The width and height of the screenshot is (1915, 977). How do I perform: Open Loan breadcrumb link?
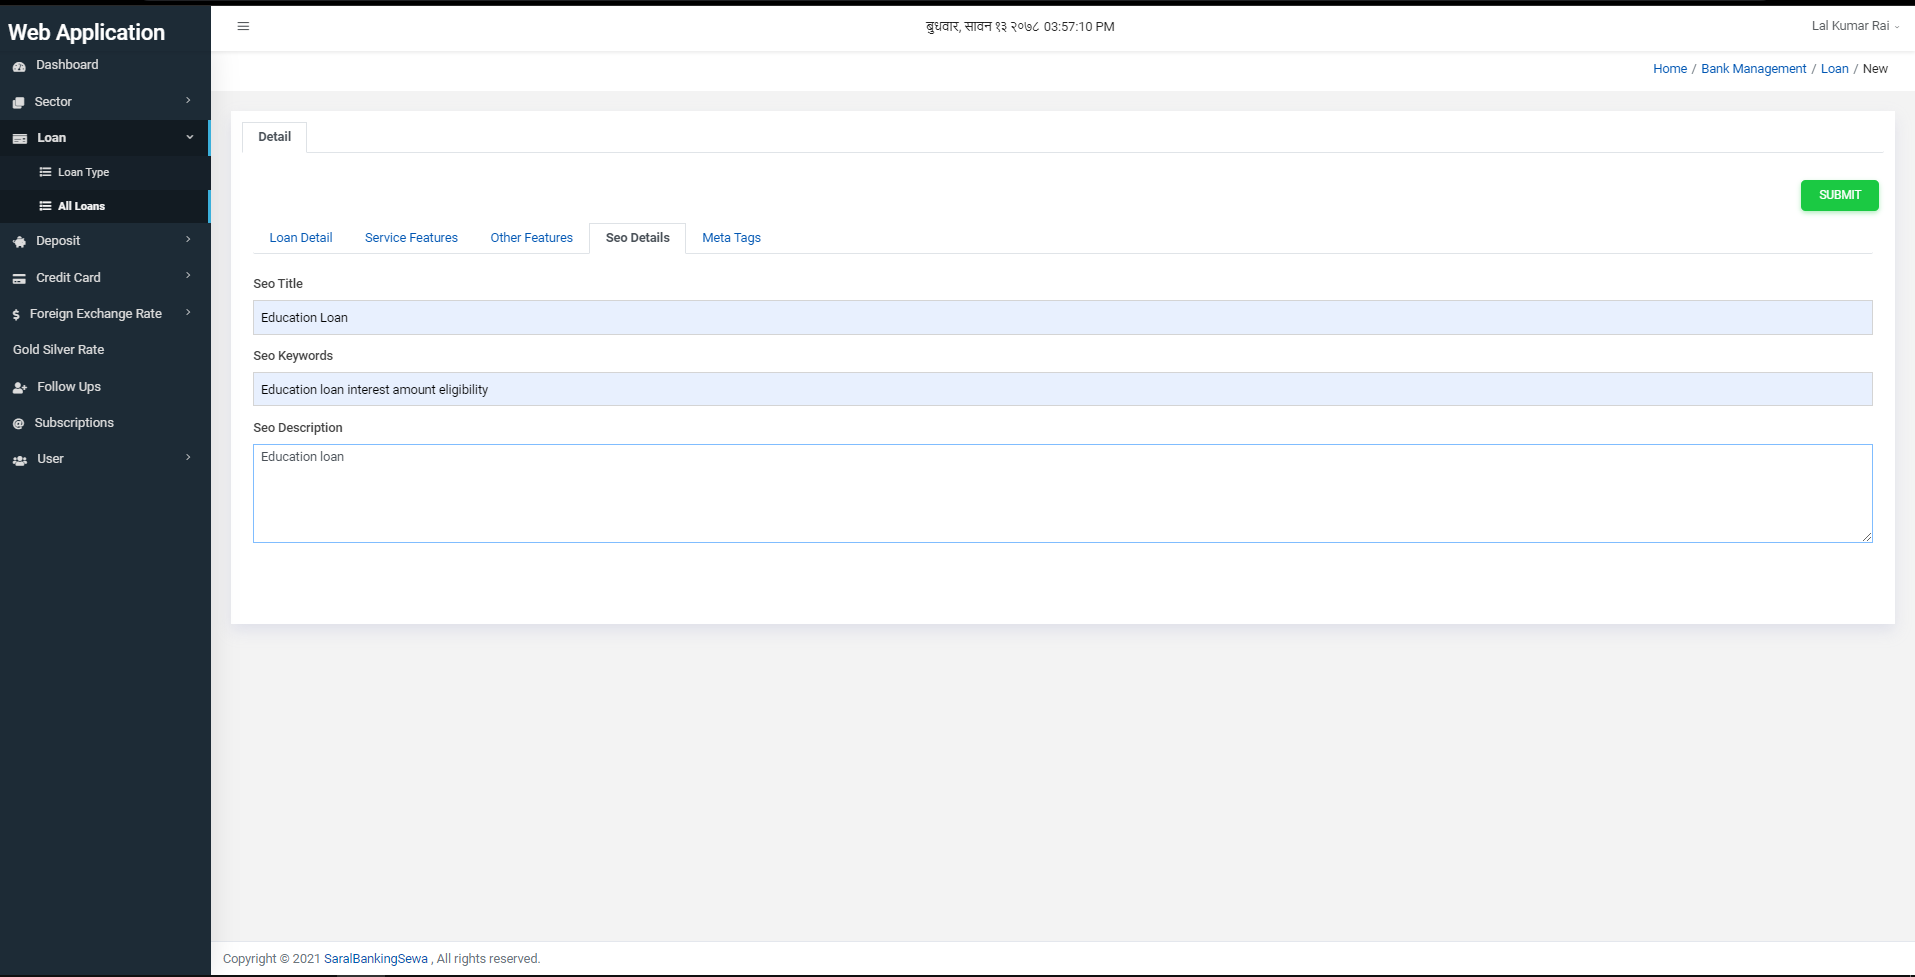(x=1834, y=69)
